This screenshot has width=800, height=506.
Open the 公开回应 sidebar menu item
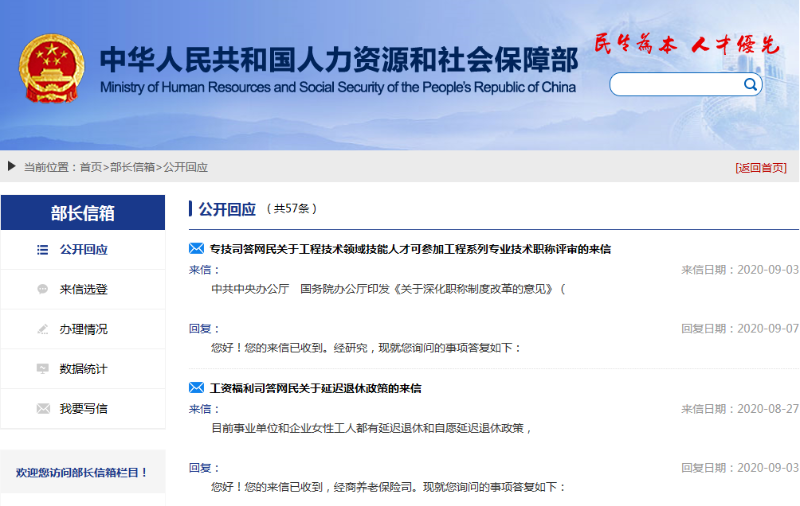coord(83,250)
